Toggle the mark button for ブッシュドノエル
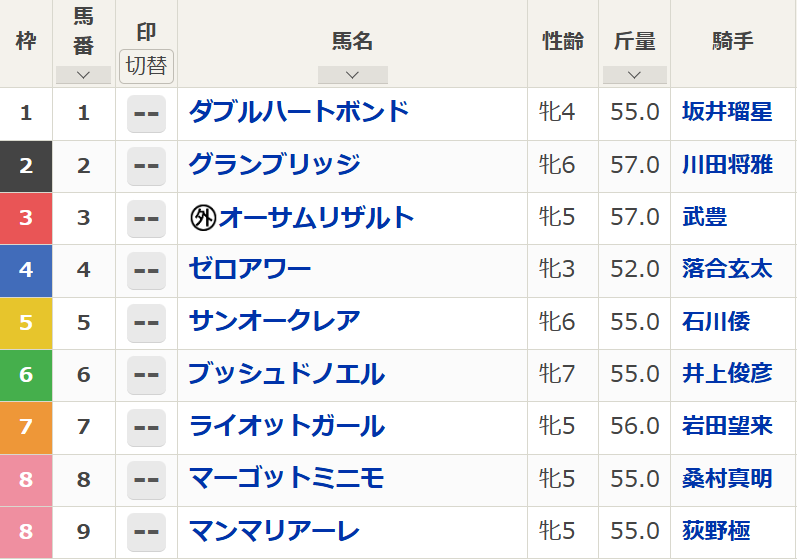 pos(146,376)
